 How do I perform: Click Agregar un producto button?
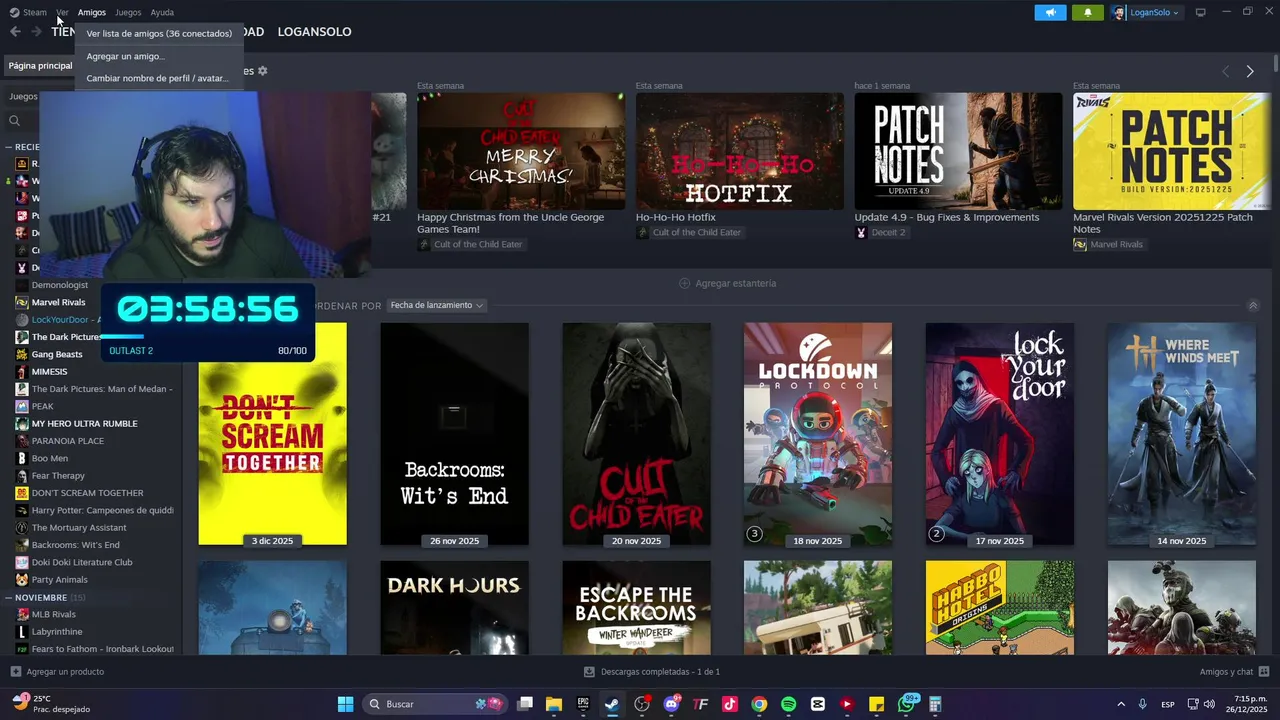[57, 672]
